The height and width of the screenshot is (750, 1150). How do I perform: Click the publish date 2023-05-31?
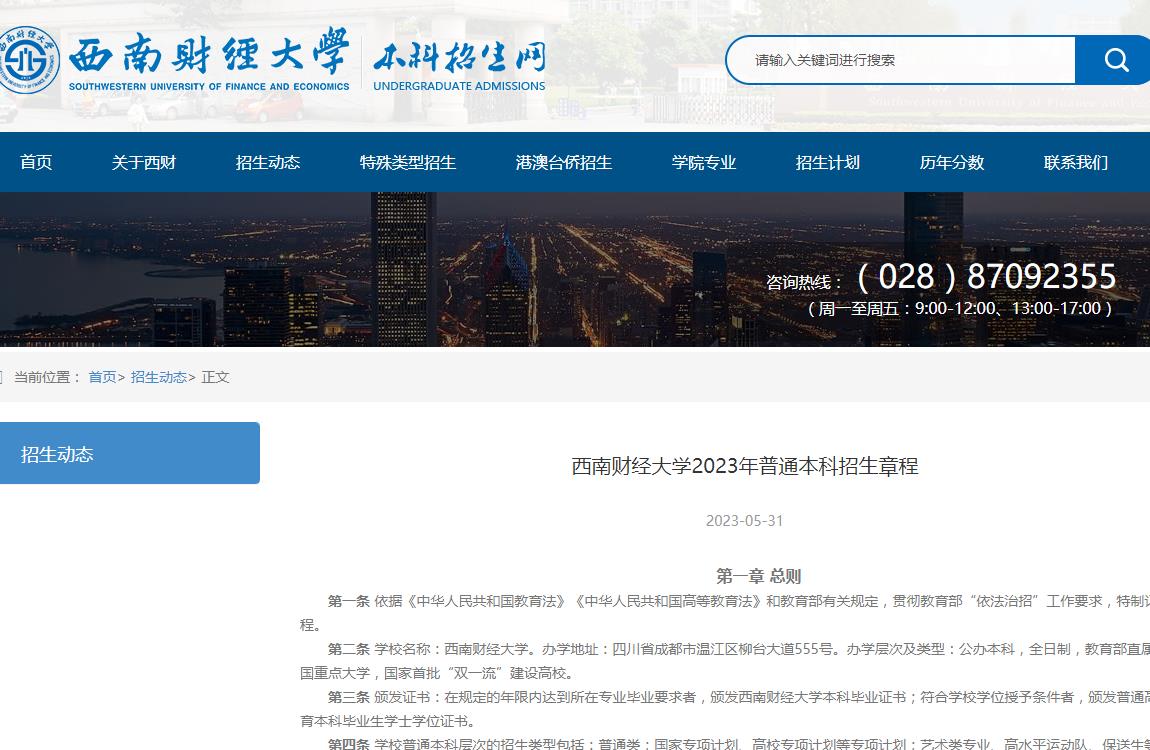point(744,521)
